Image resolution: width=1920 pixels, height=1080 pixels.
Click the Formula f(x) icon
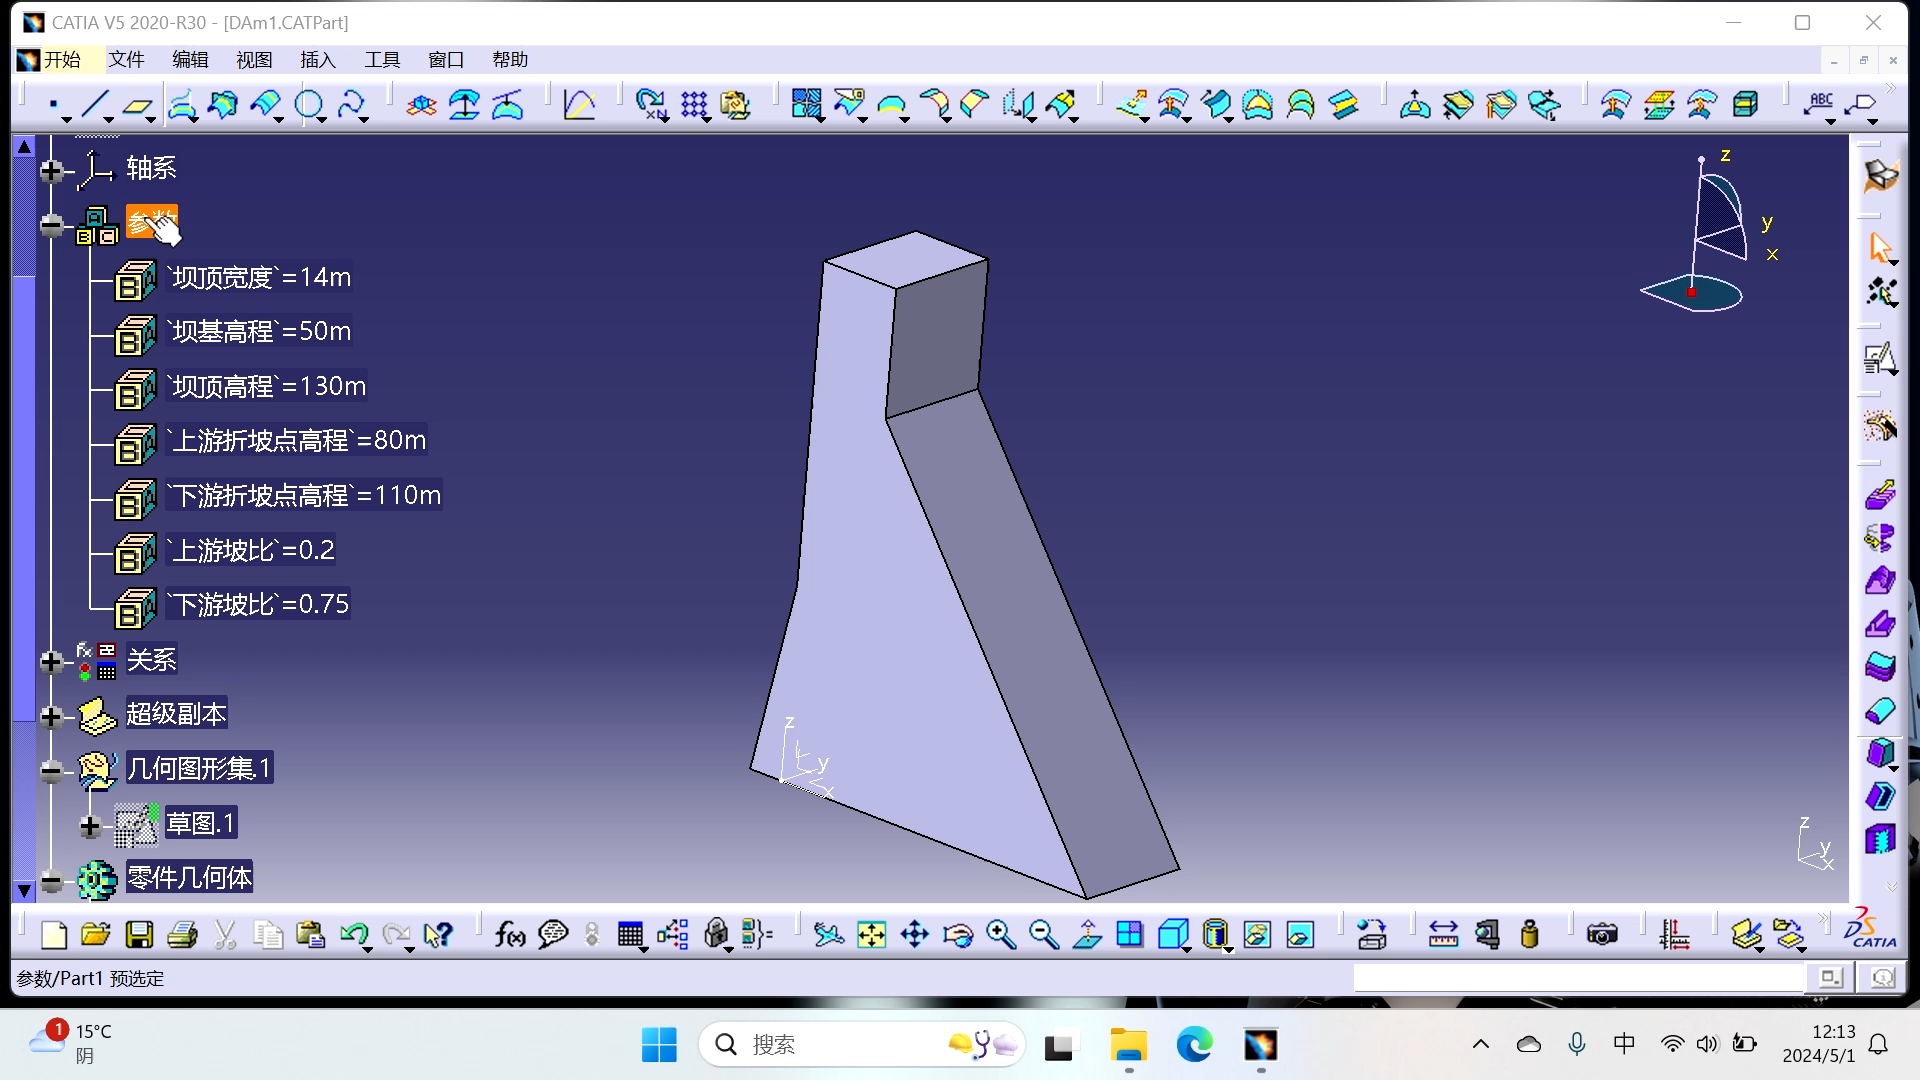click(x=509, y=935)
